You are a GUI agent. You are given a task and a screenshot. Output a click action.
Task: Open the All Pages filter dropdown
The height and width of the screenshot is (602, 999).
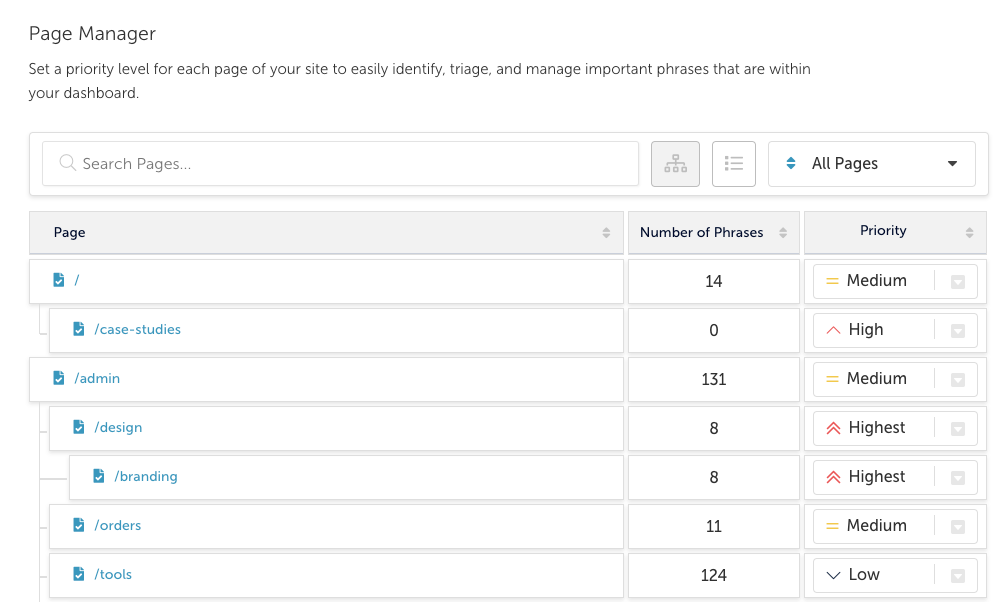(872, 164)
